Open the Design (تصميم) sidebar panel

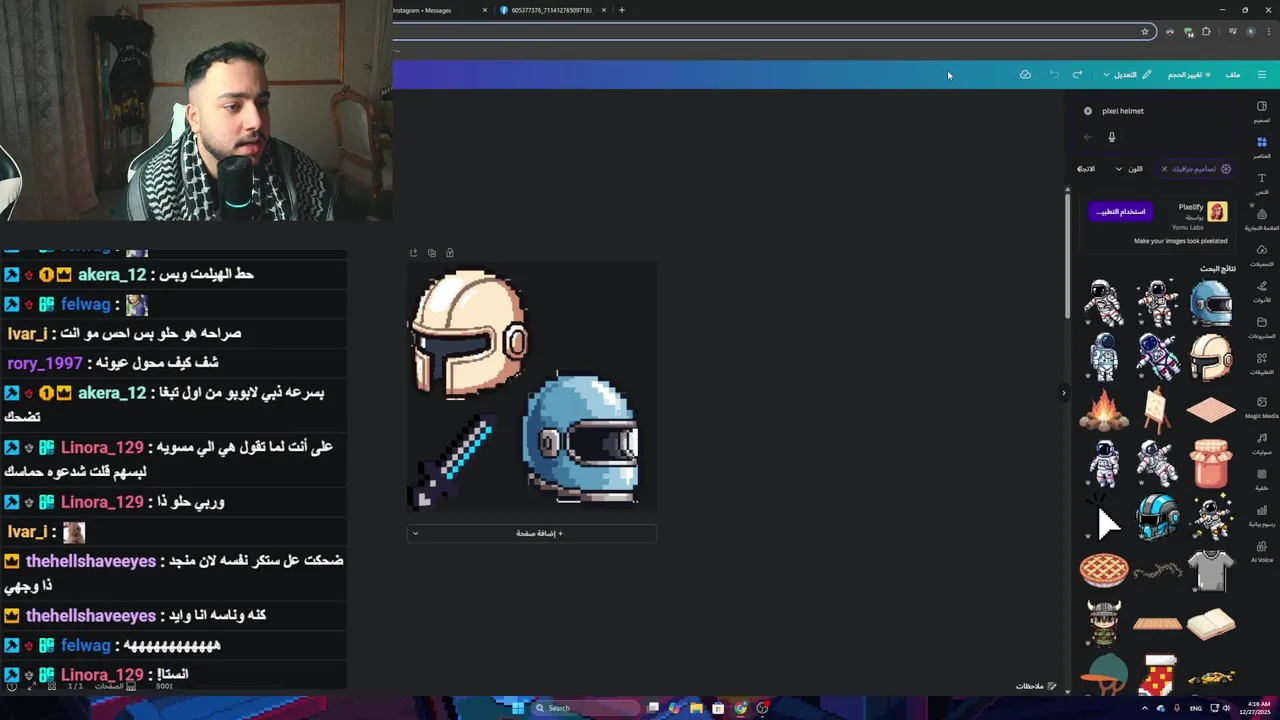[1261, 111]
